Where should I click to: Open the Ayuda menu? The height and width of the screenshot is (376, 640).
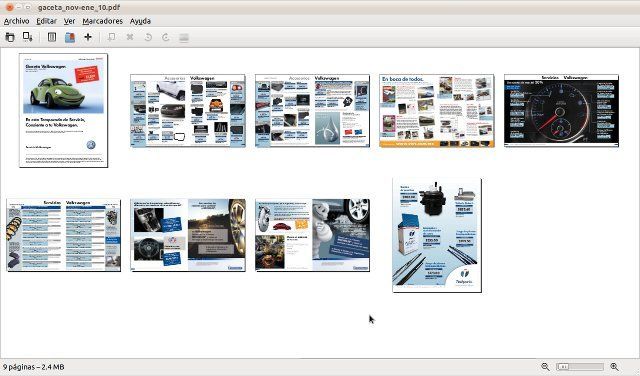coord(140,21)
